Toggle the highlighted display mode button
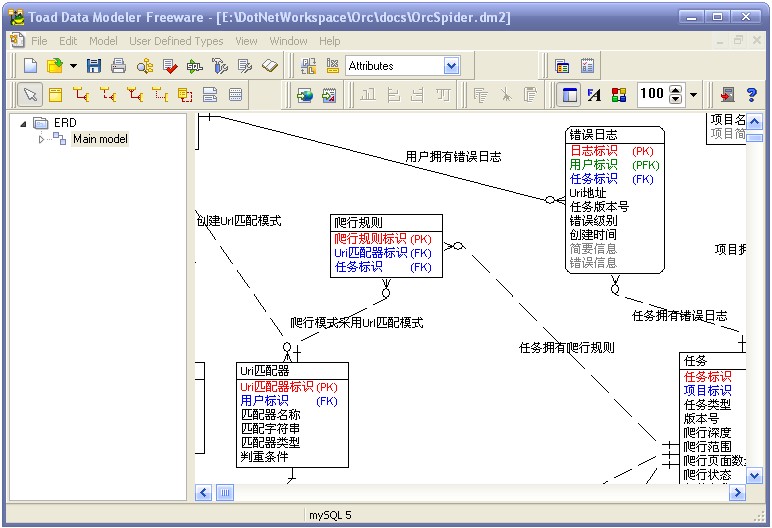The width and height of the screenshot is (772, 528). (569, 94)
